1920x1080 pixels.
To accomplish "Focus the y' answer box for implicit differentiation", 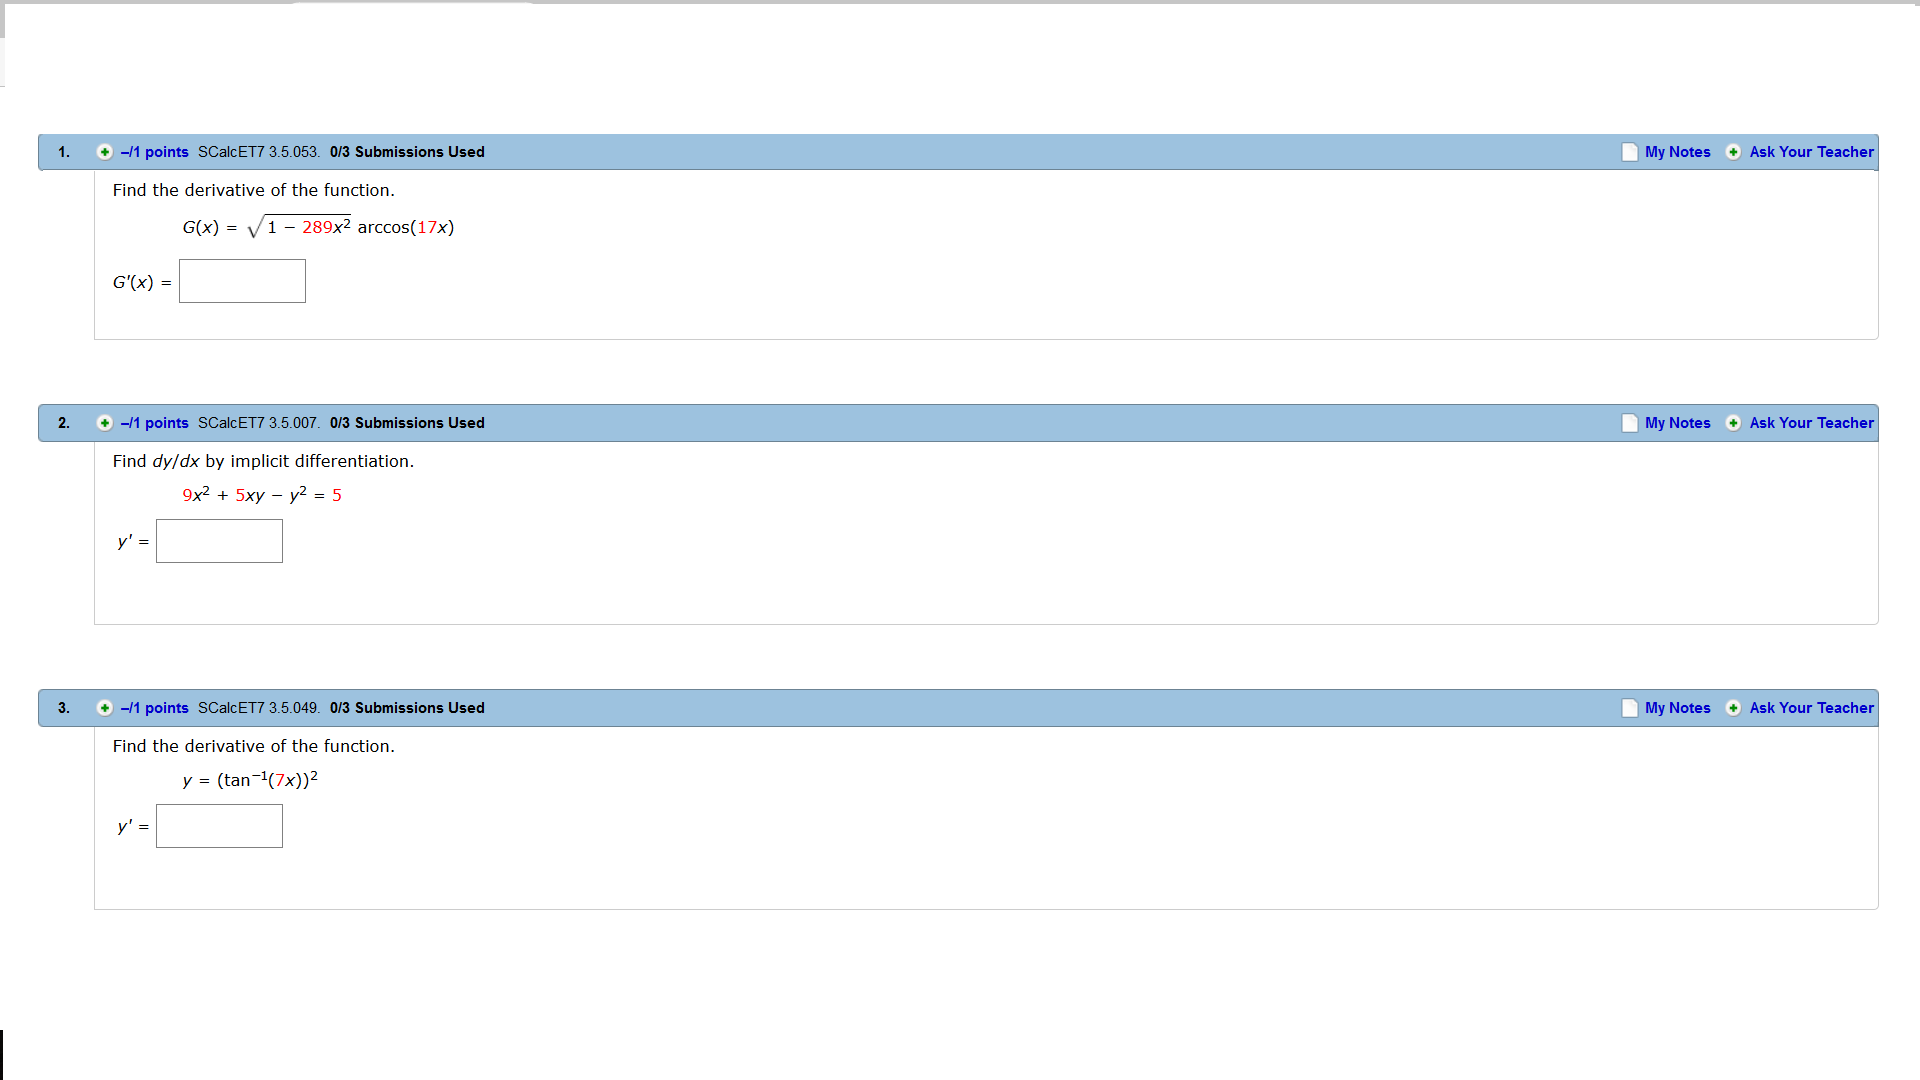I will [219, 541].
